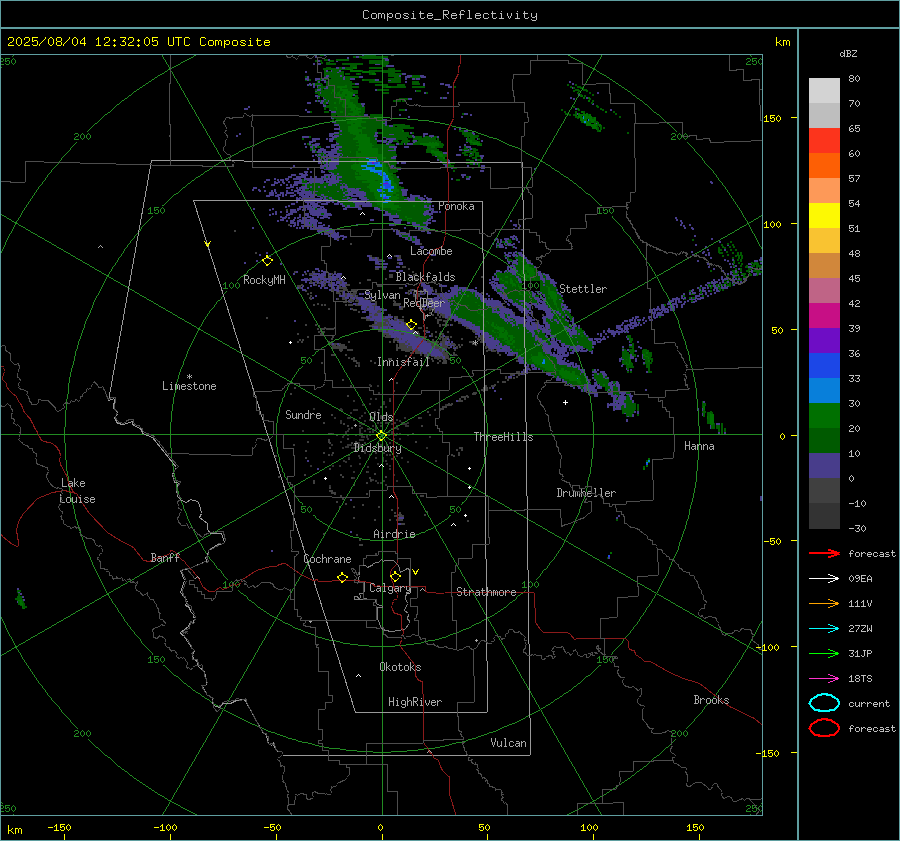This screenshot has width=900, height=841.
Task: Click the Ponoka city label
Action: (456, 206)
